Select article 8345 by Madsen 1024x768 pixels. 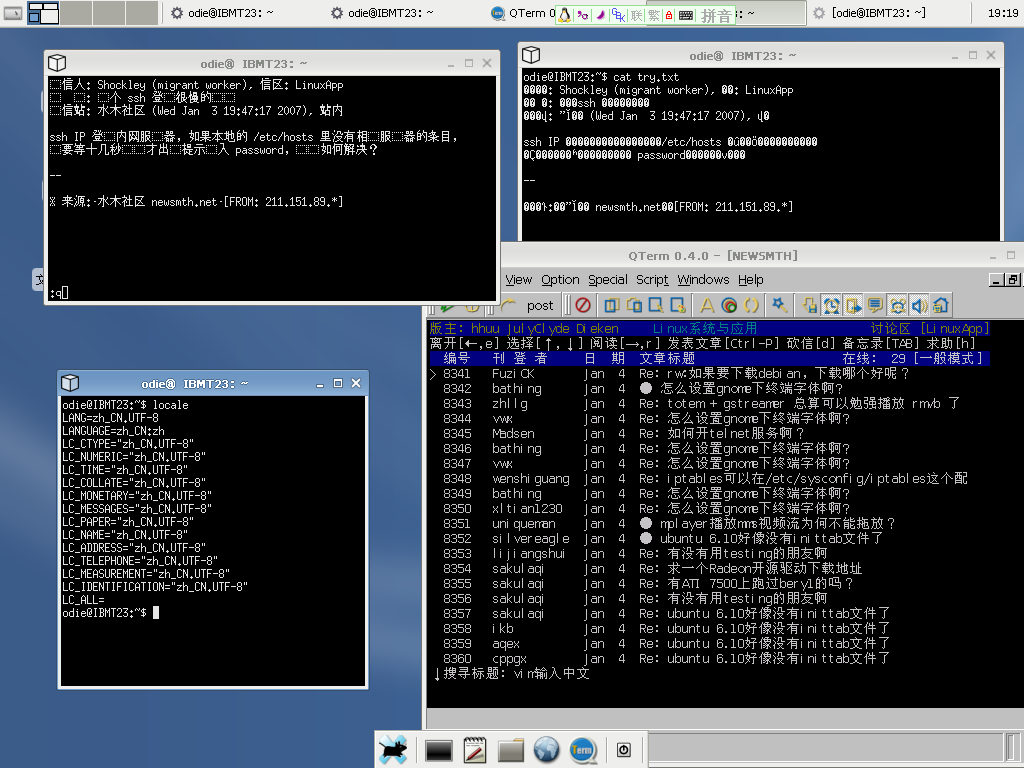pos(709,434)
